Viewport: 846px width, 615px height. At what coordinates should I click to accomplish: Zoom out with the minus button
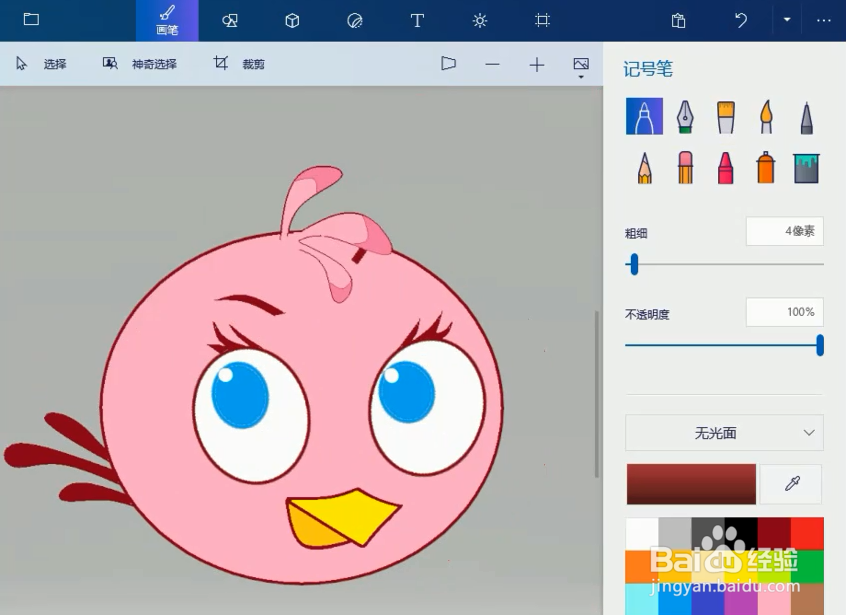492,65
